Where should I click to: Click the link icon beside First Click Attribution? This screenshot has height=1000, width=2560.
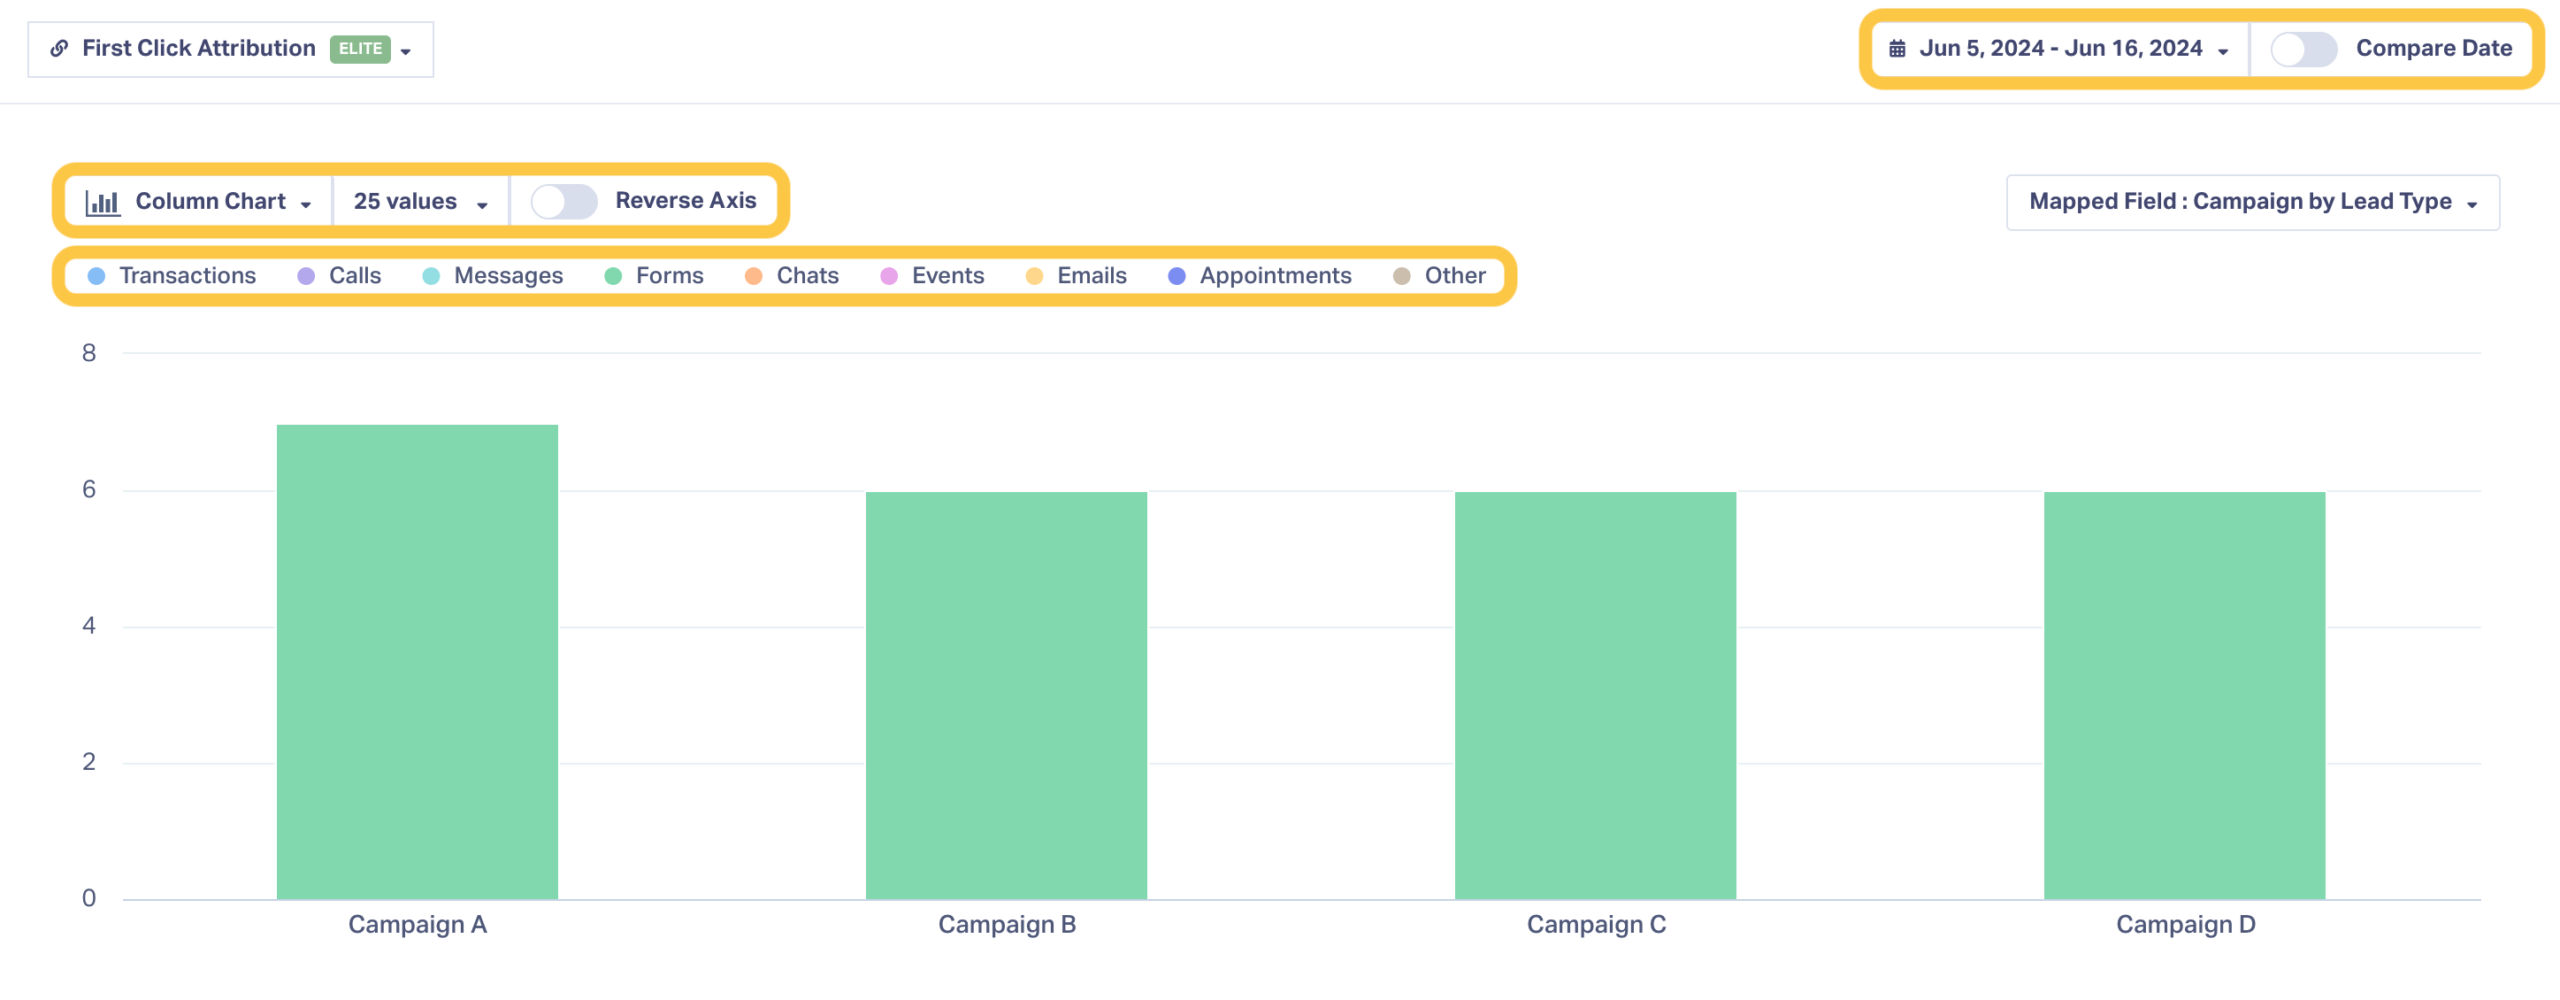tap(59, 48)
